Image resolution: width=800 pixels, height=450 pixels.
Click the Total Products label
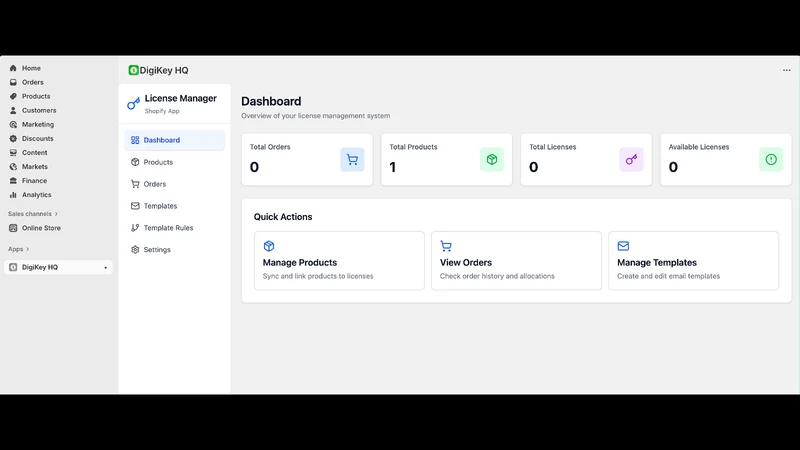click(x=413, y=147)
